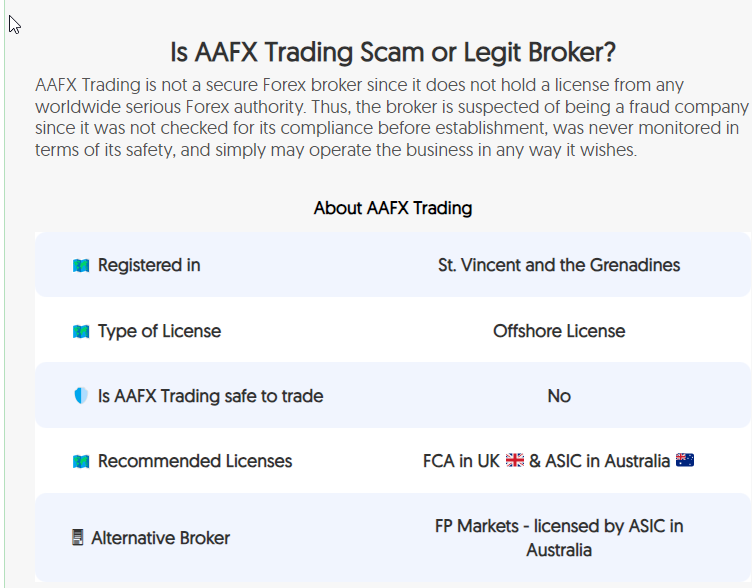Image resolution: width=752 pixels, height=588 pixels.
Task: Click Is AAFX Trading safe to trade label
Action: [x=211, y=396]
